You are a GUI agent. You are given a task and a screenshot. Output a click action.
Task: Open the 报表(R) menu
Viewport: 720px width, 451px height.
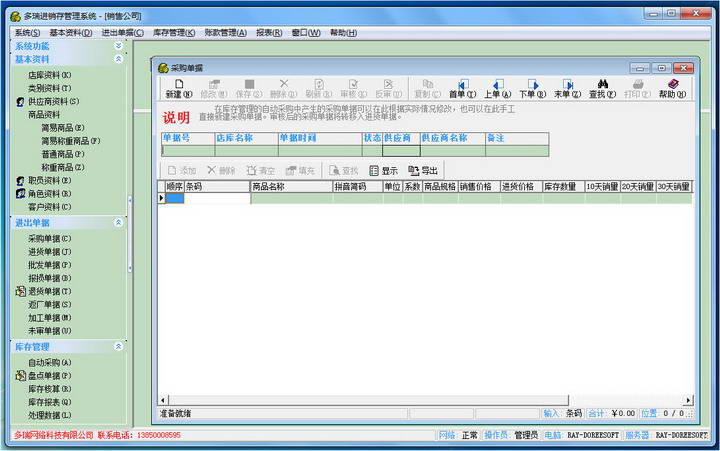[x=269, y=33]
